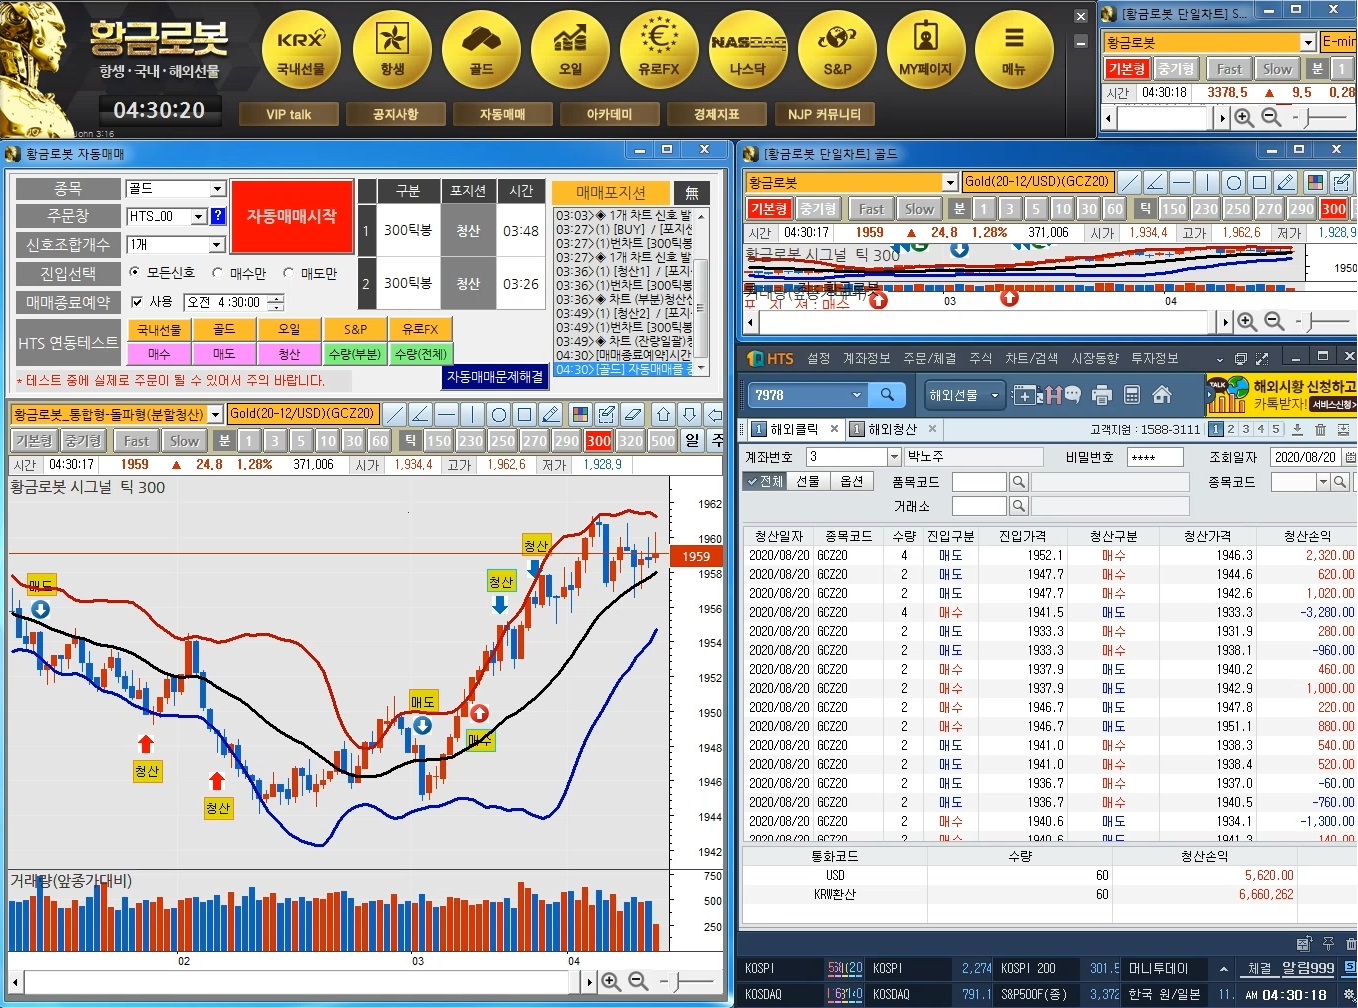Open the 황금로봇_통합형-돌파형 strategy dropdown

(x=215, y=414)
